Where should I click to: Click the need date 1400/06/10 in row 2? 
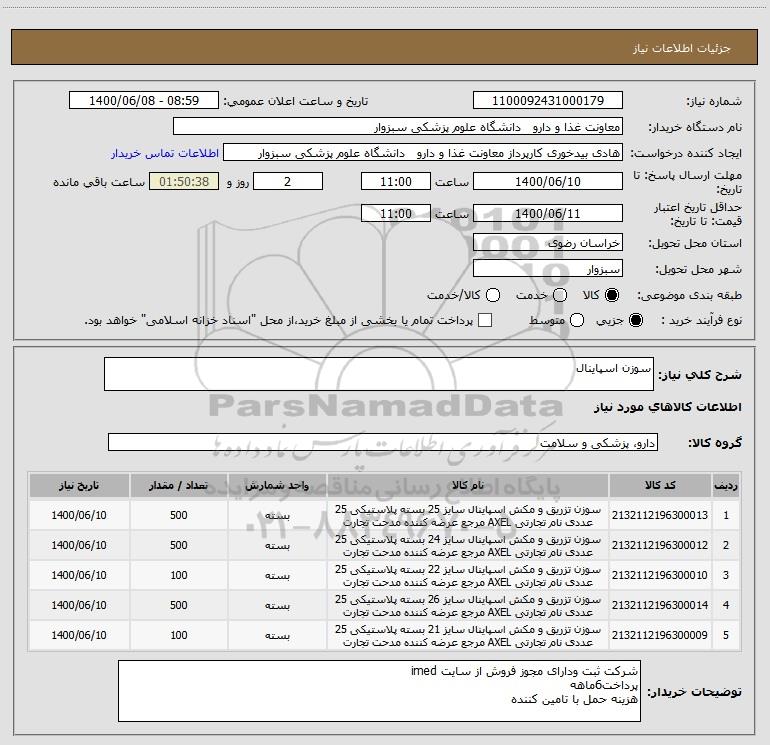tap(79, 545)
